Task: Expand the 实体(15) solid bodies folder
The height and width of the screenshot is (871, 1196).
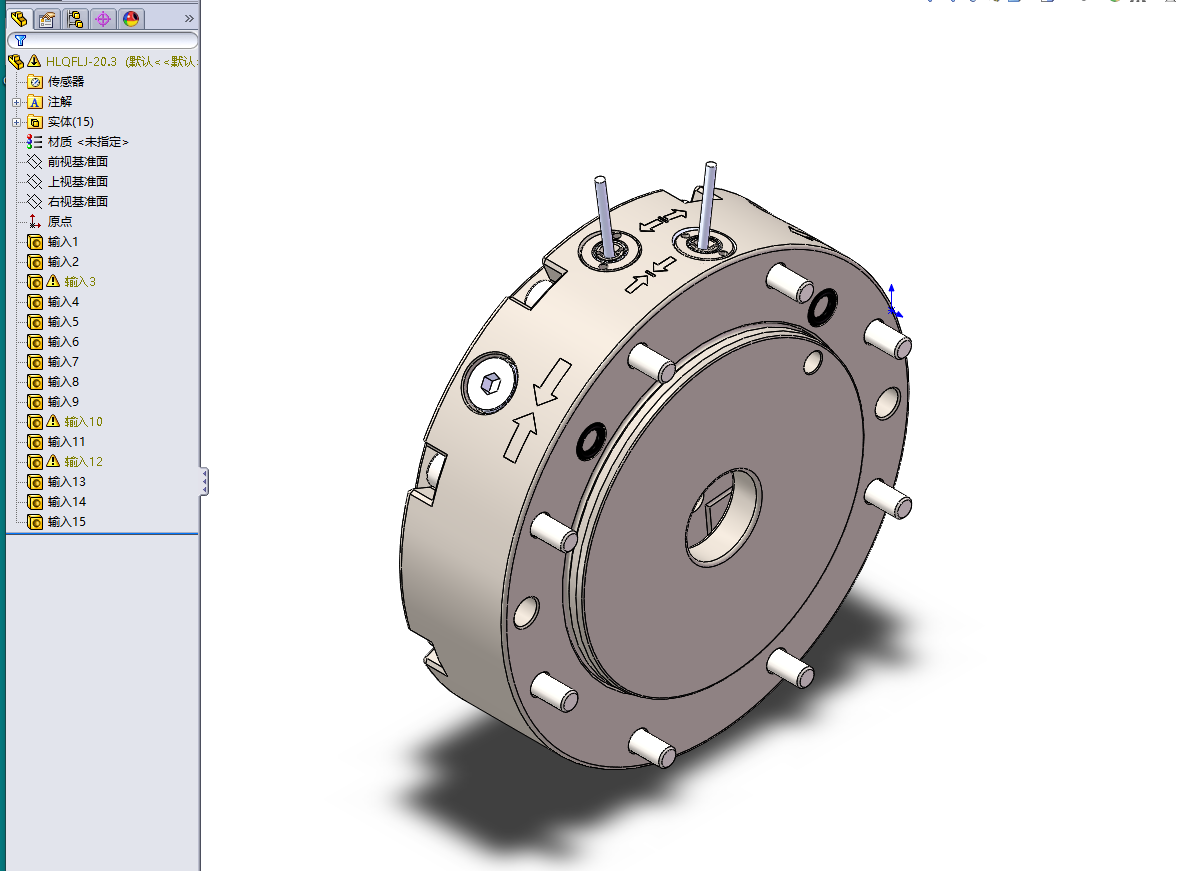Action: tap(17, 122)
